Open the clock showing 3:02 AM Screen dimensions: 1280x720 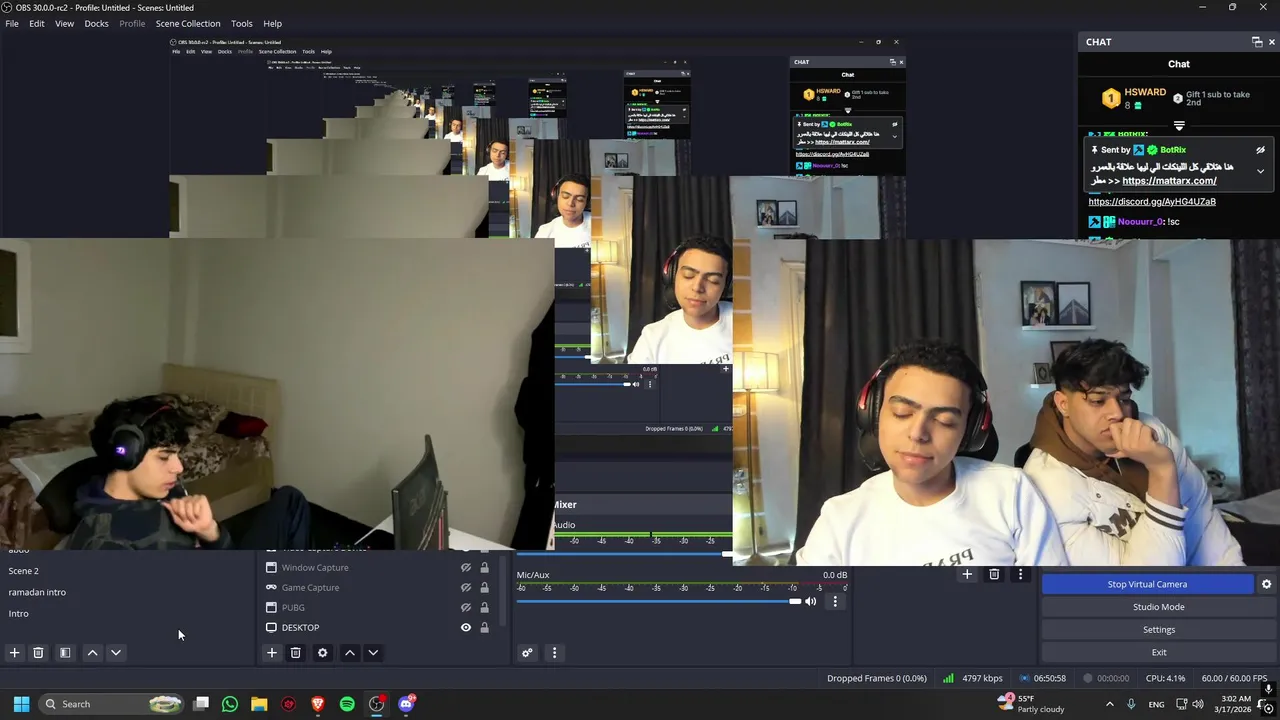1236,704
